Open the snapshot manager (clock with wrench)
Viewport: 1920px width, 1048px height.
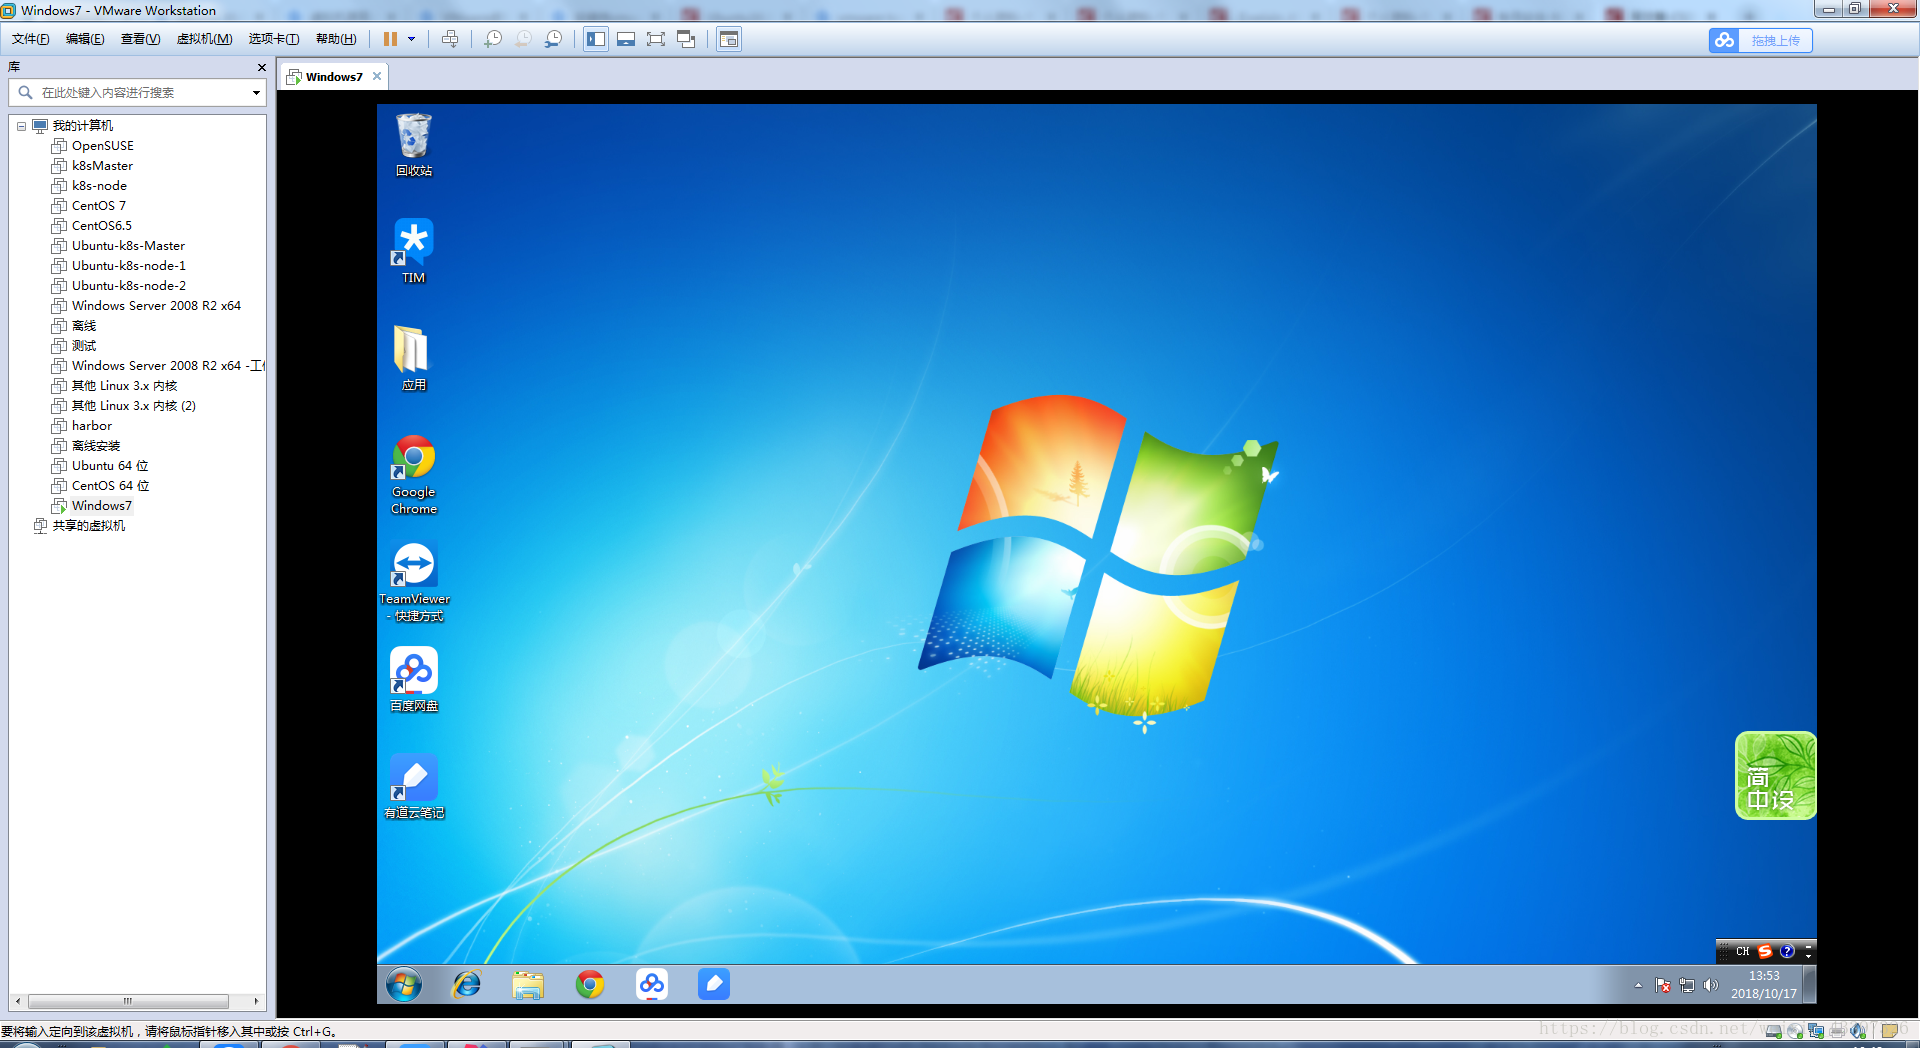[553, 39]
